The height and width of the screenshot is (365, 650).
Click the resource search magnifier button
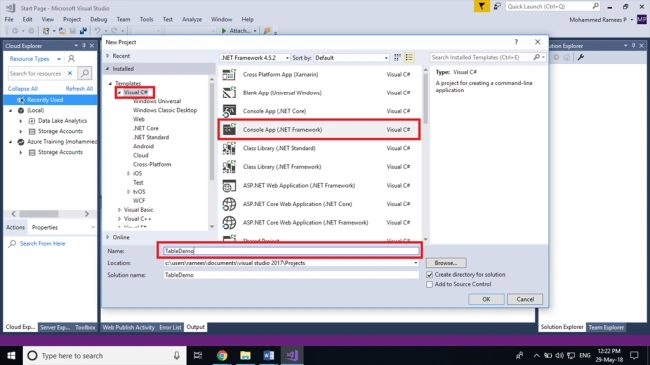tap(85, 73)
